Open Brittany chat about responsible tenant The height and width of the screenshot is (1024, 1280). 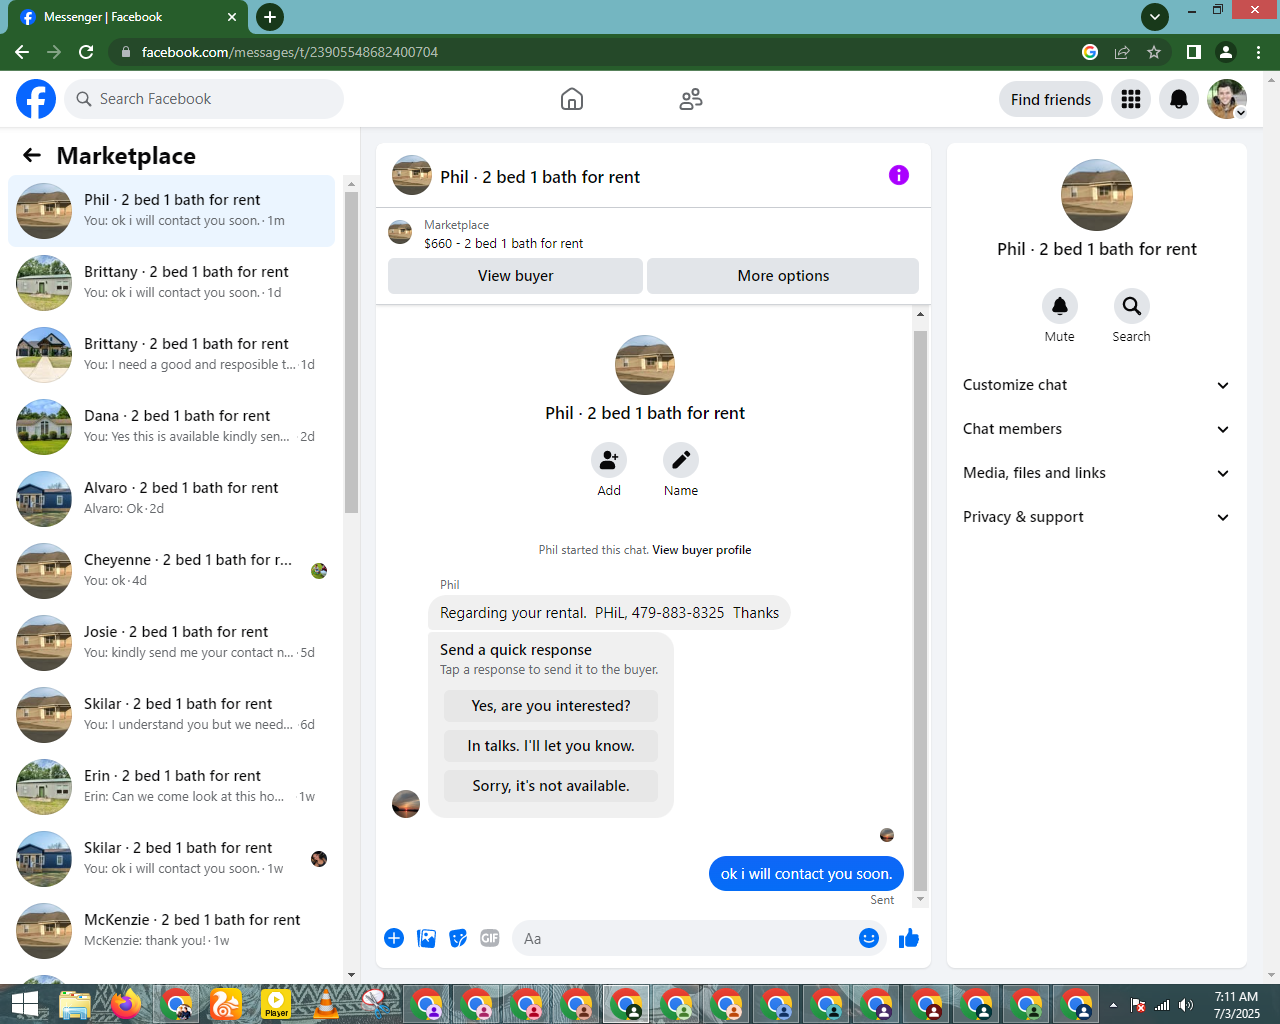[x=171, y=355]
